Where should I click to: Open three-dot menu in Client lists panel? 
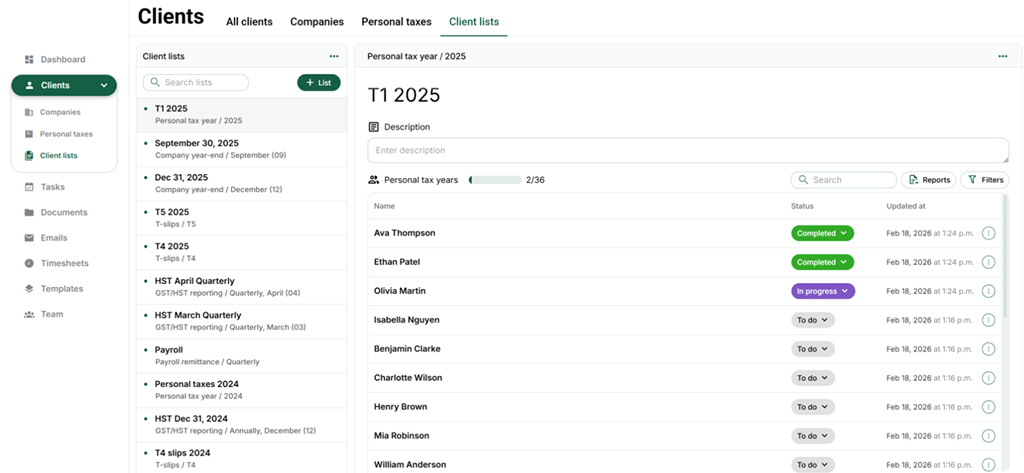(x=334, y=57)
